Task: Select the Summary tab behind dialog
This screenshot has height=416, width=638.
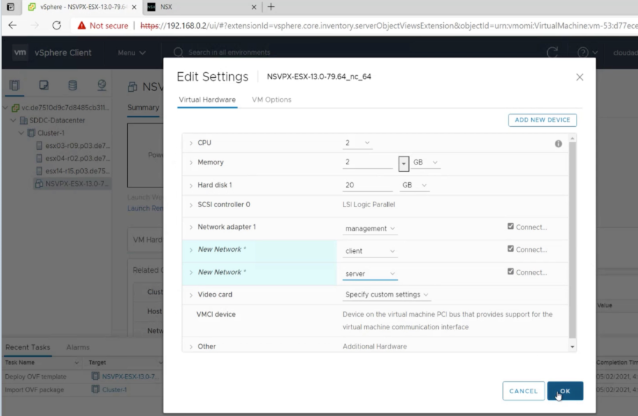Action: coord(143,107)
